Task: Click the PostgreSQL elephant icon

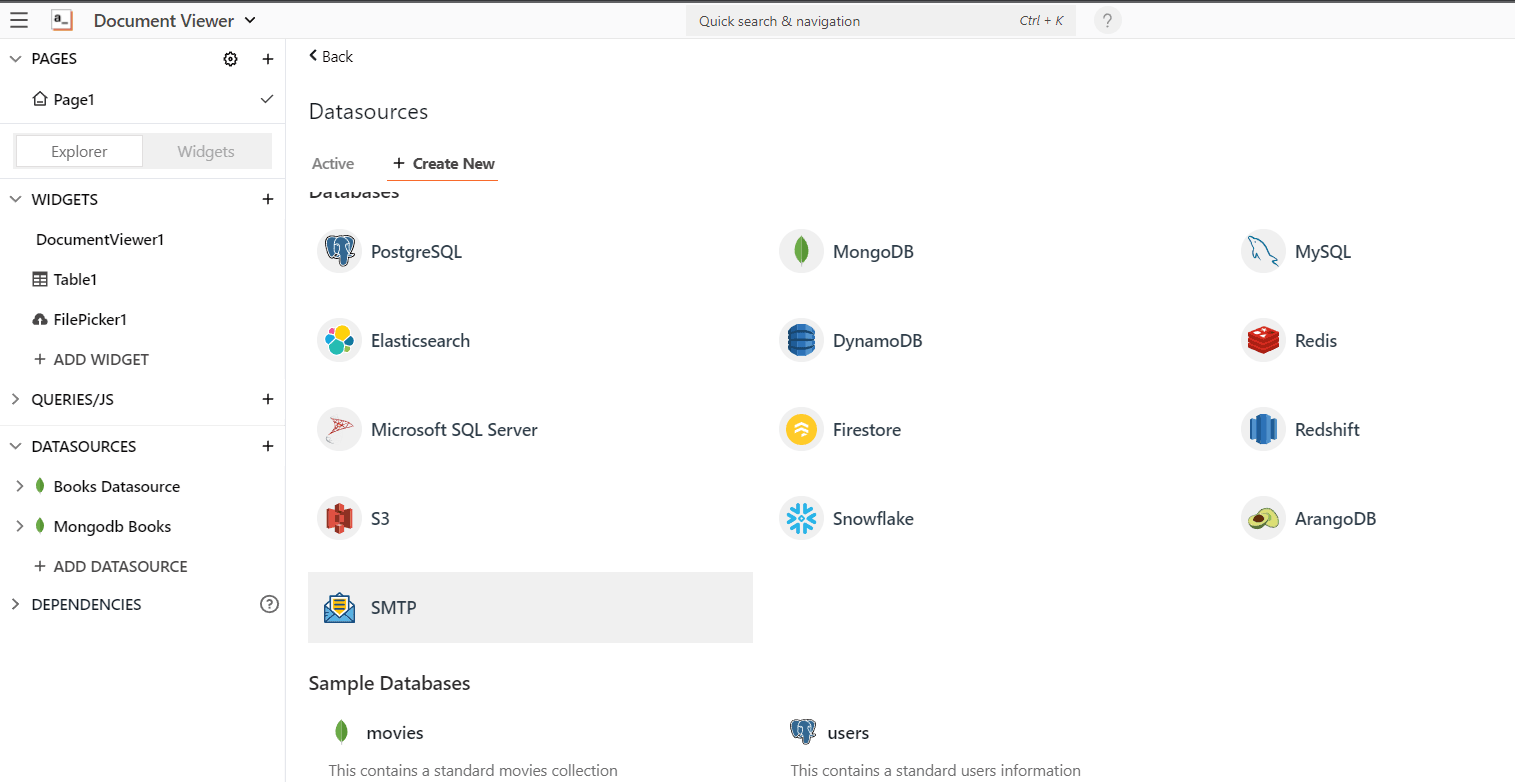Action: coord(339,251)
